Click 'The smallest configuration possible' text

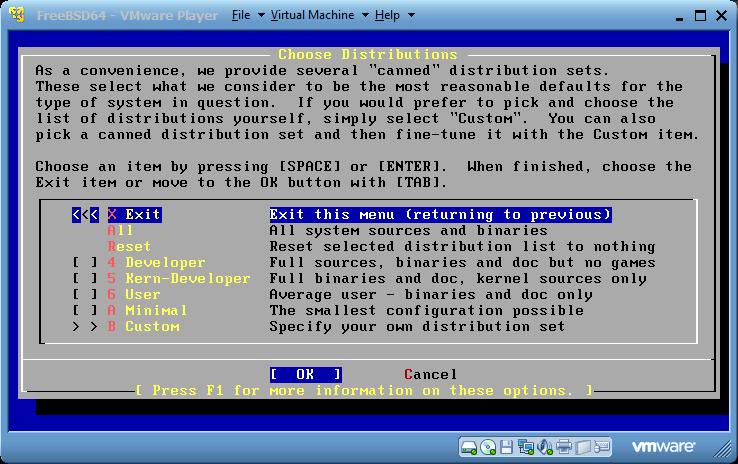(426, 311)
